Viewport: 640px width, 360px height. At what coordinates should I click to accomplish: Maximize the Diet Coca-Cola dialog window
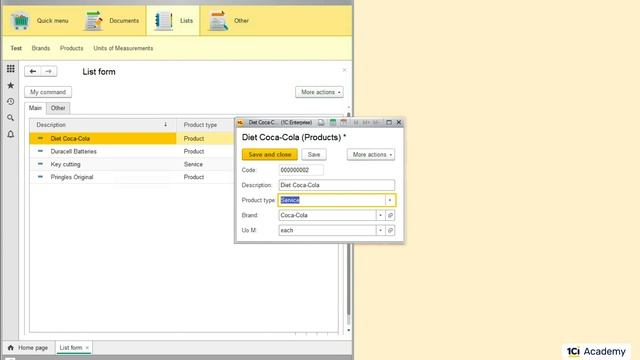click(x=389, y=122)
